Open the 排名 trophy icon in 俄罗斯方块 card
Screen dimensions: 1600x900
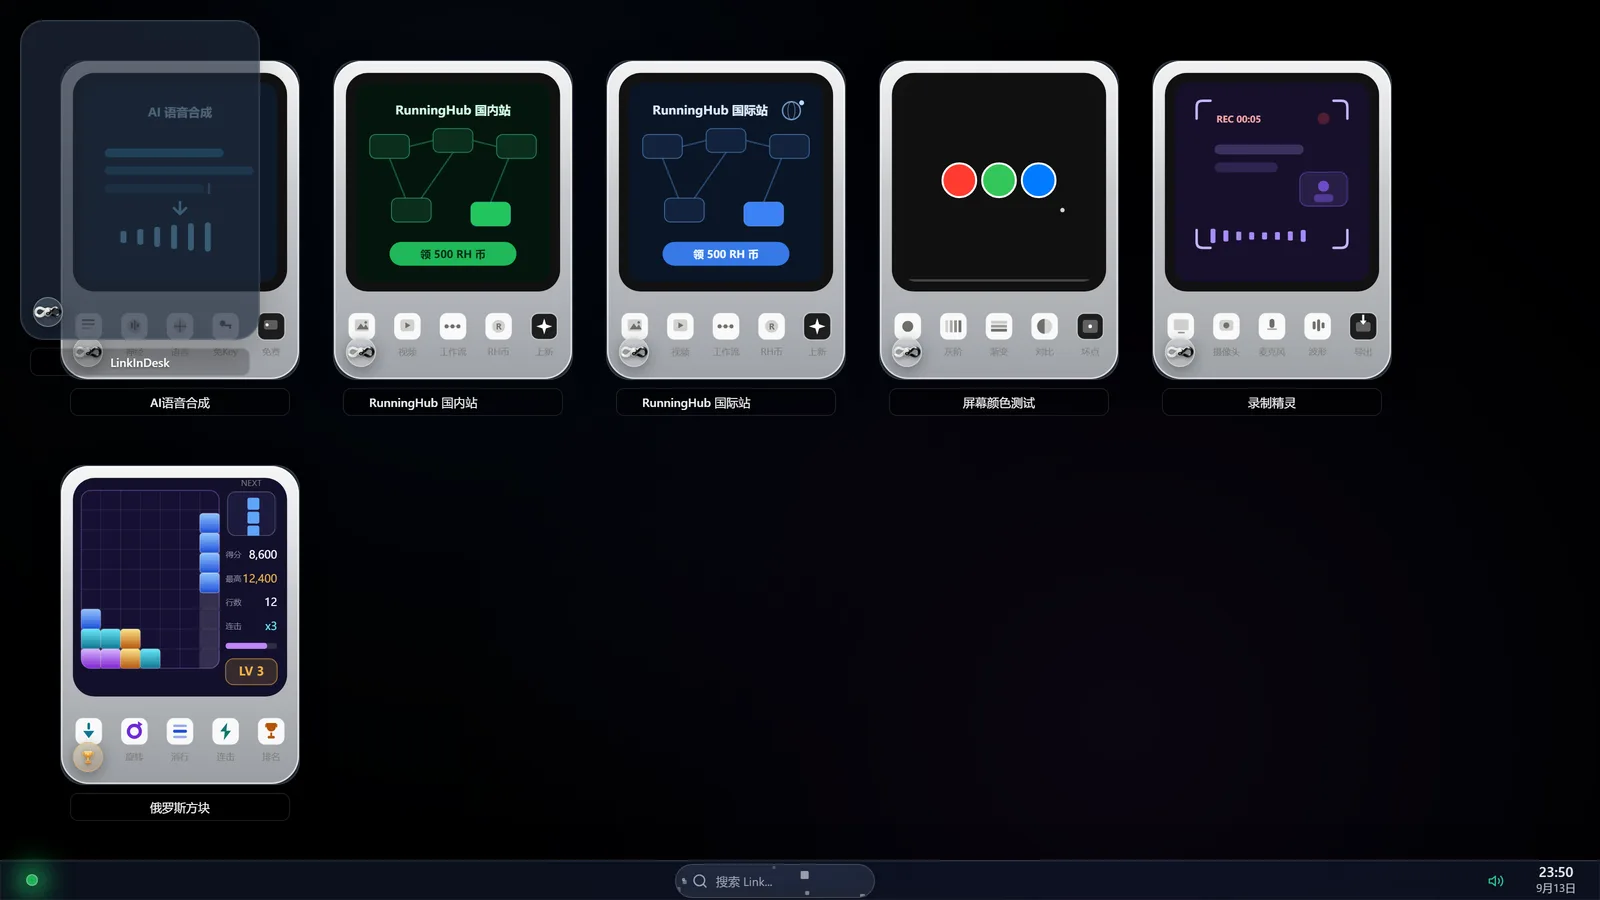pyautogui.click(x=271, y=731)
